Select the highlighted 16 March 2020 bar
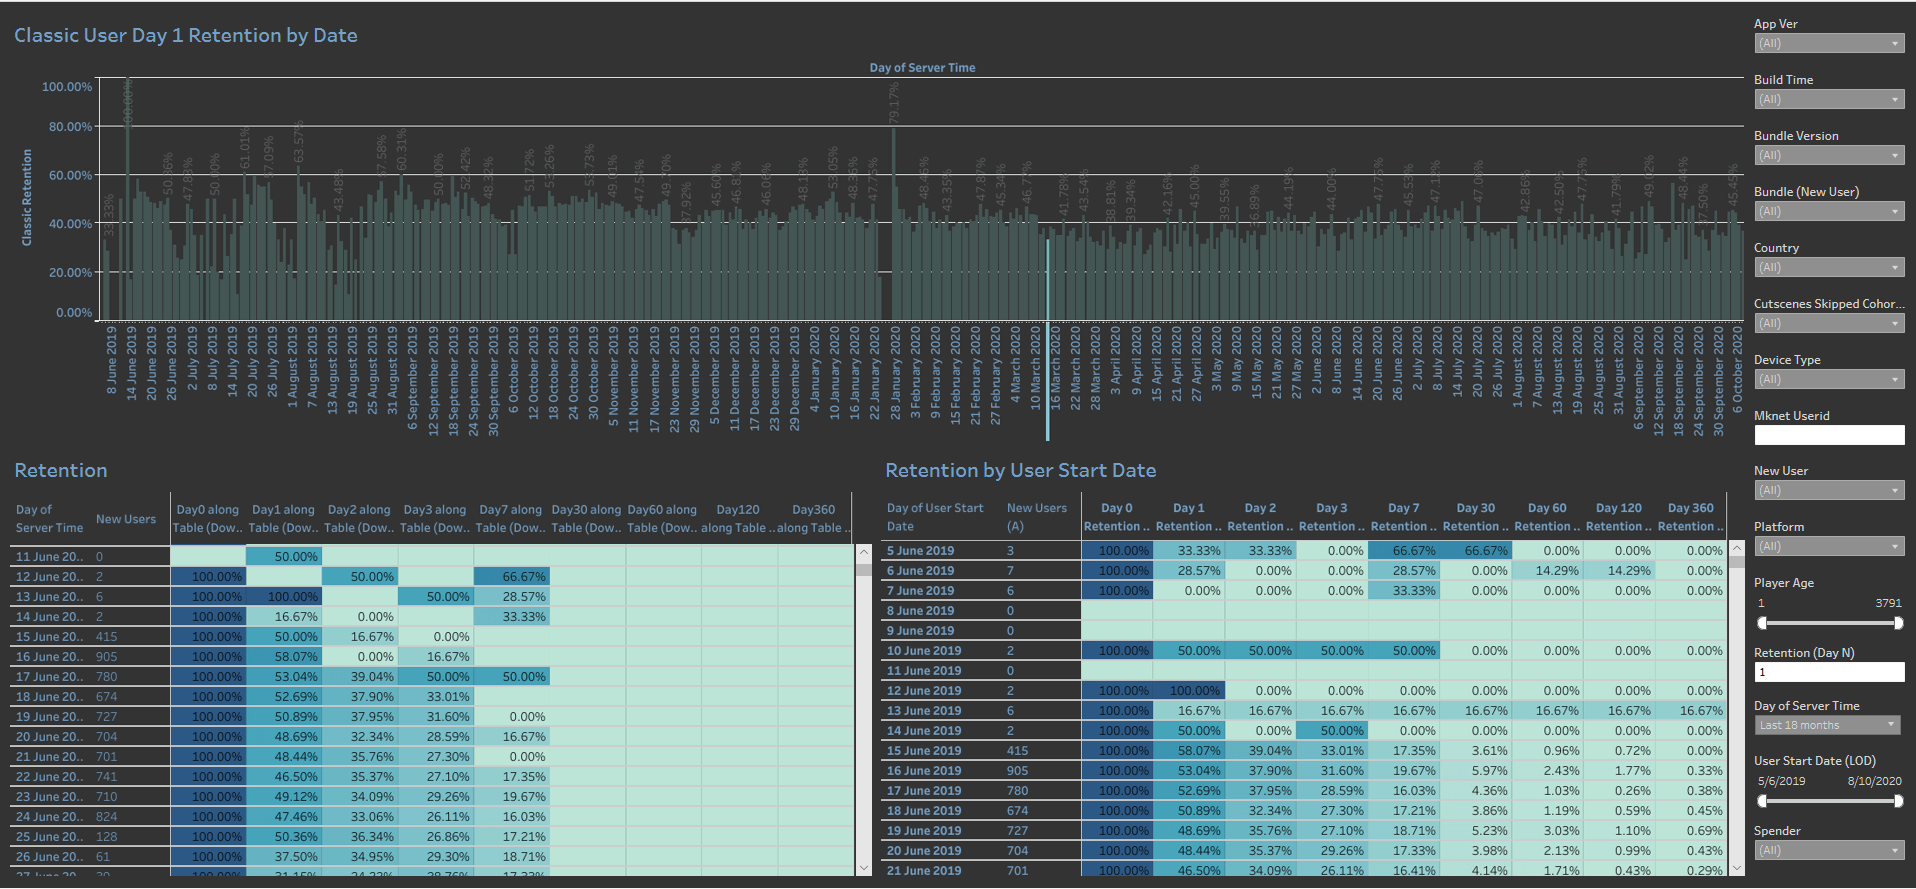 click(x=1047, y=279)
